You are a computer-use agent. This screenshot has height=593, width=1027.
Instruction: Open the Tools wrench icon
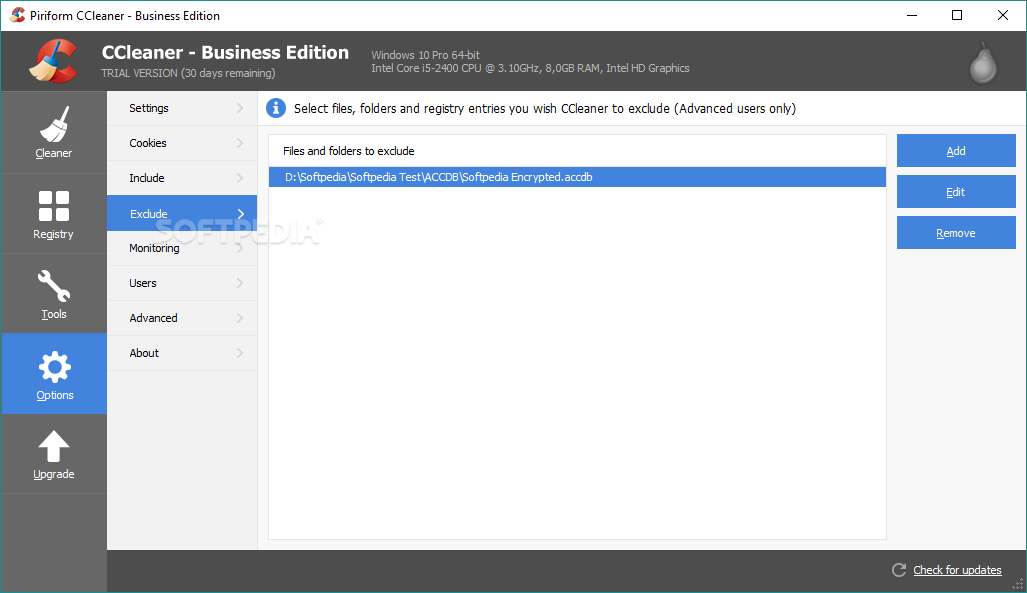click(x=54, y=286)
